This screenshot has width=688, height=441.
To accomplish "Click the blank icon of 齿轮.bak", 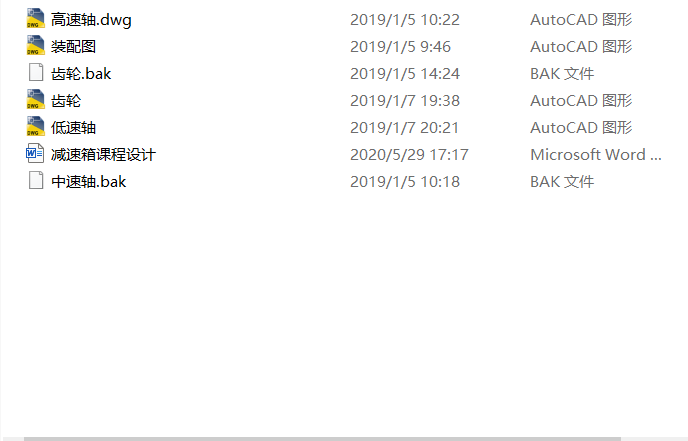I will pos(36,73).
